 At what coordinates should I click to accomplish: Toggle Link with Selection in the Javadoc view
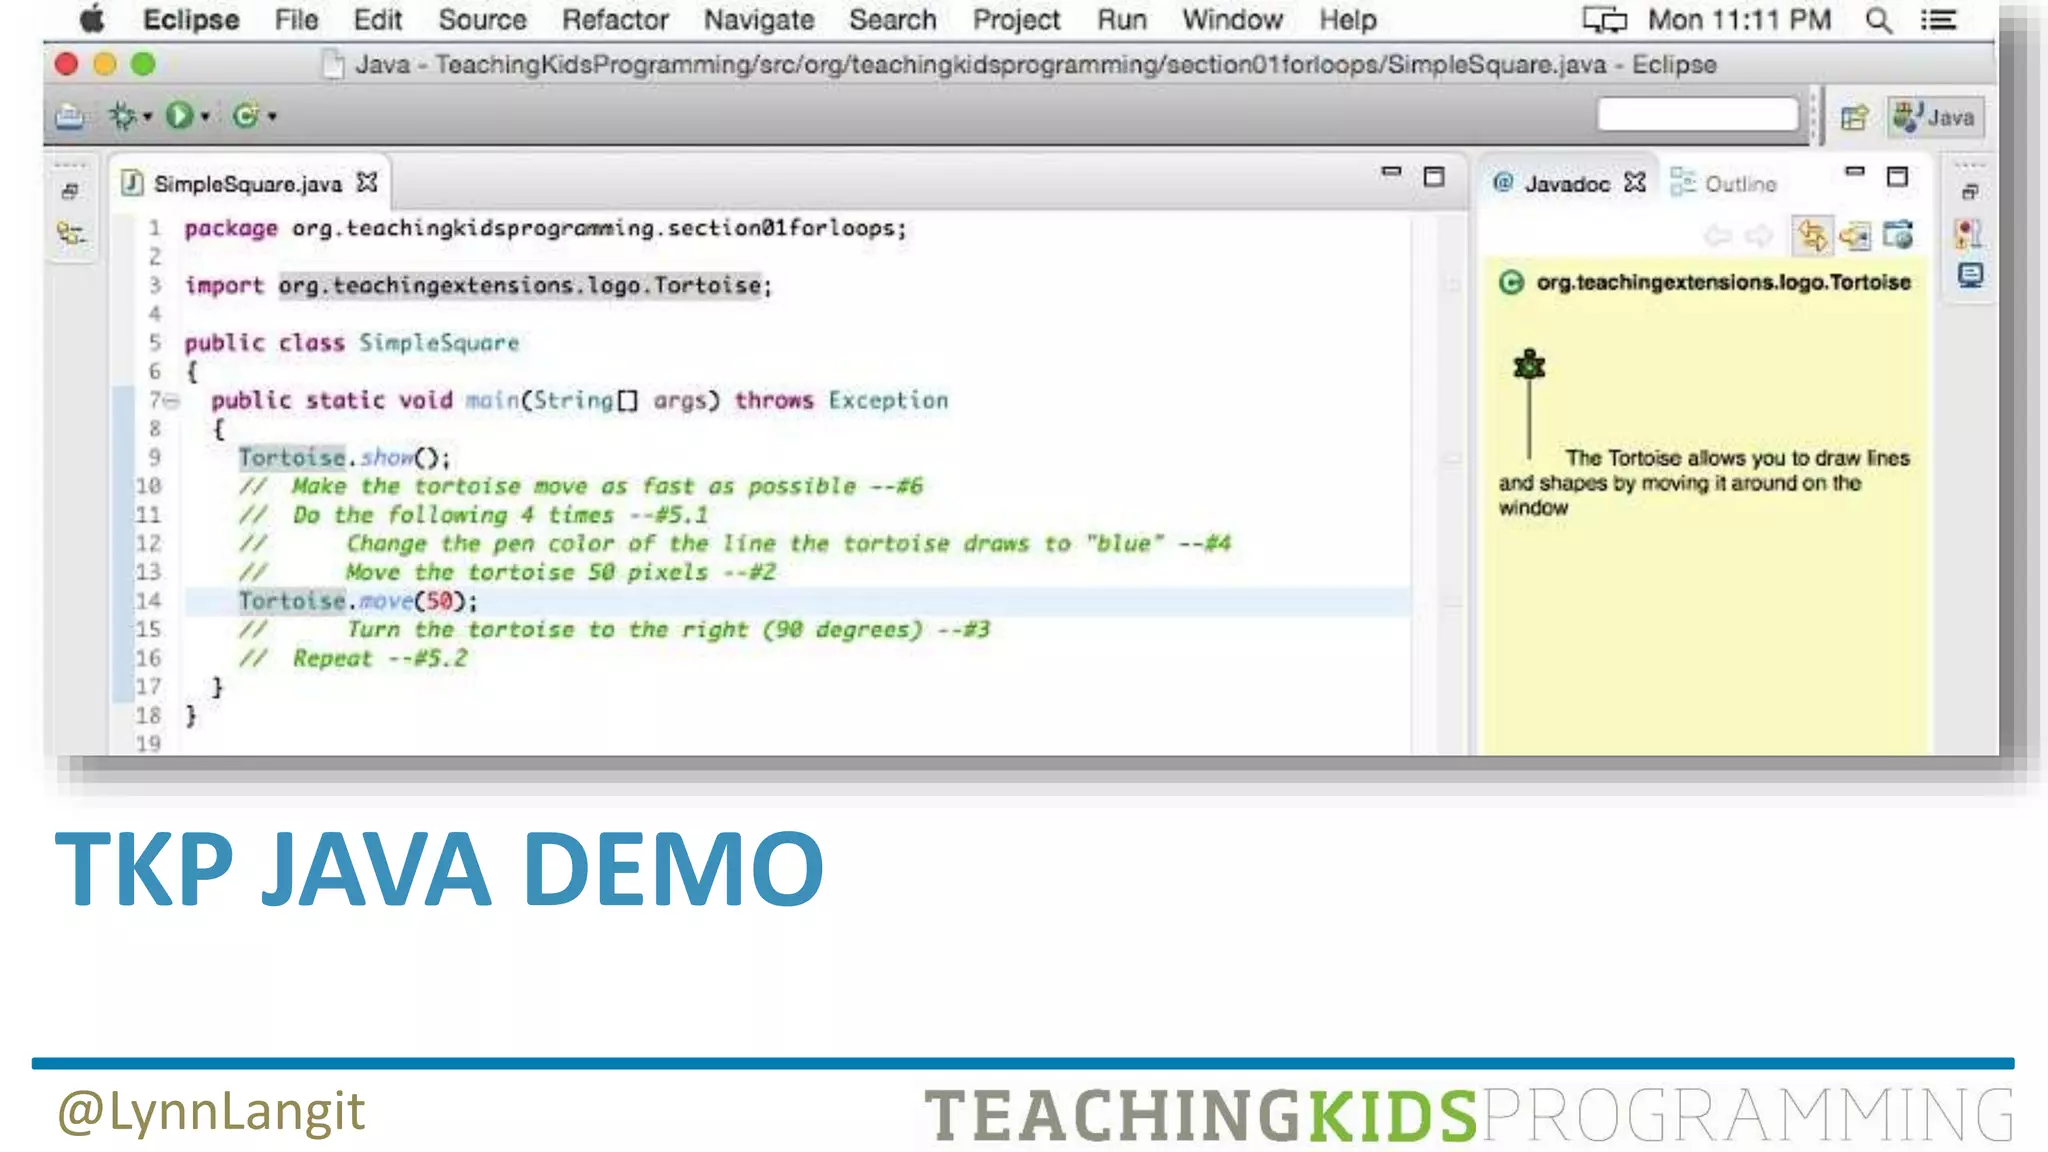pos(1811,235)
